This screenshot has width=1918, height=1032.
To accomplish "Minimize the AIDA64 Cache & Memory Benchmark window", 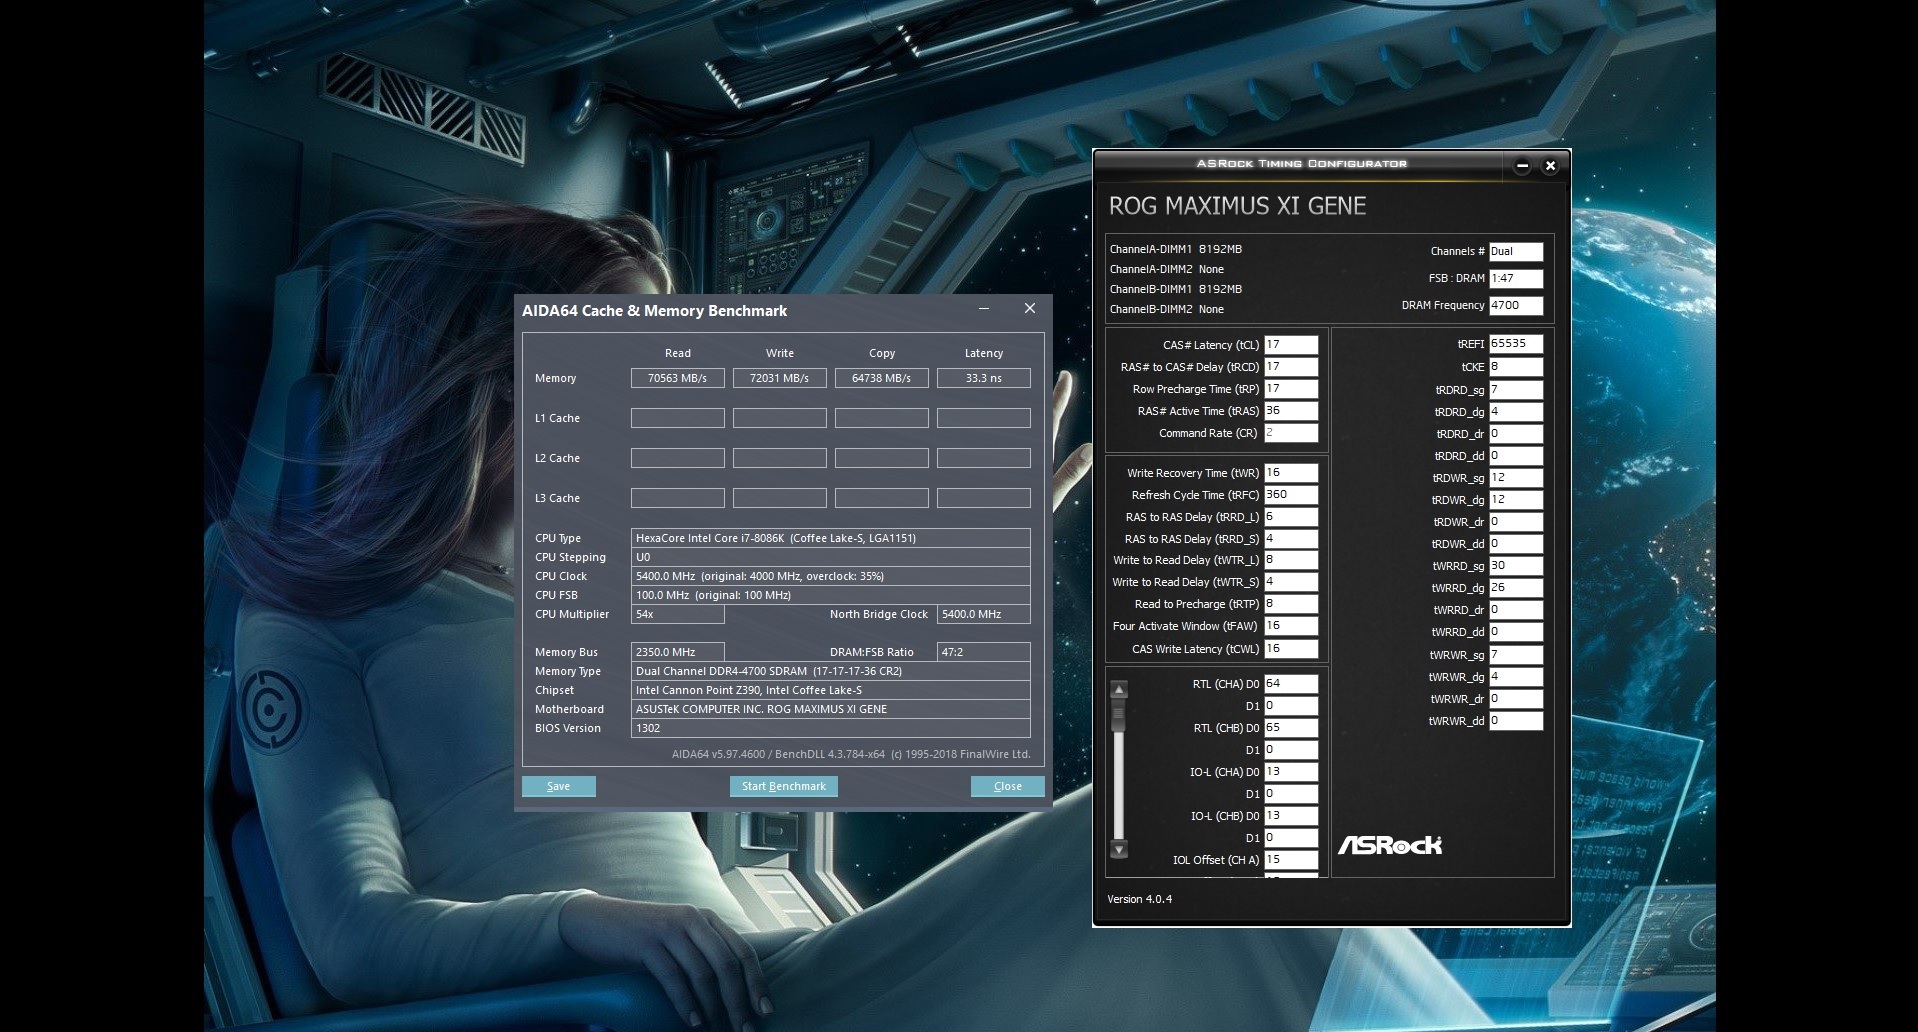I will [984, 309].
